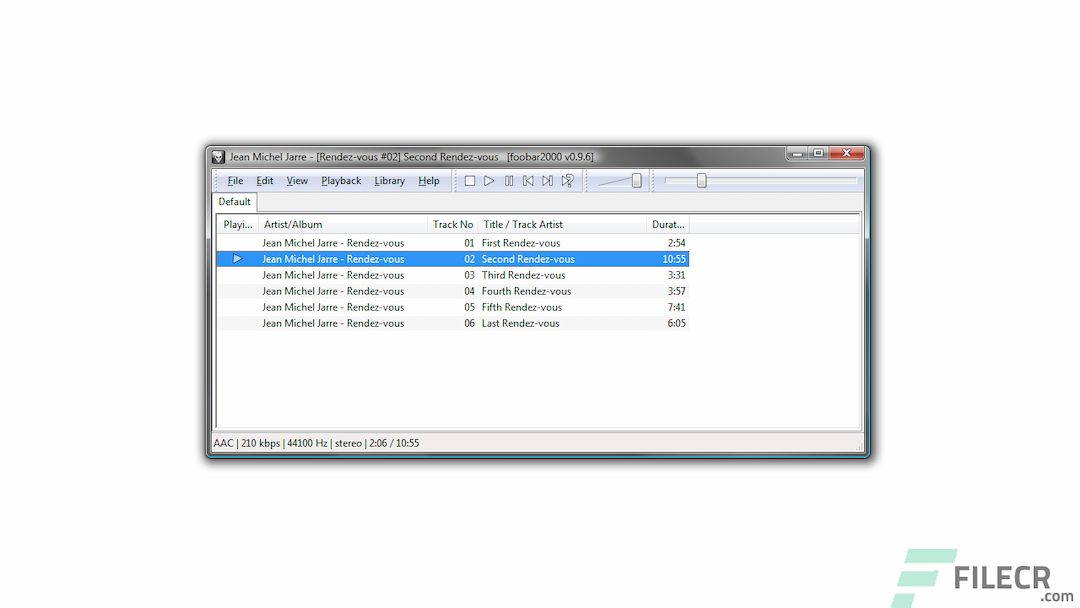Open the Playback menu

coord(341,180)
